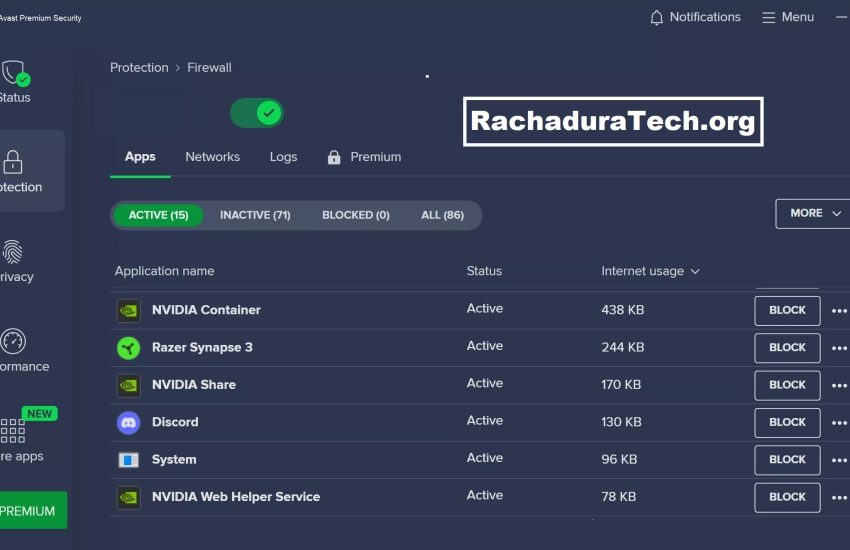850x550 pixels.
Task: Select the Razer Synapse 3 row name
Action: pyautogui.click(x=202, y=347)
